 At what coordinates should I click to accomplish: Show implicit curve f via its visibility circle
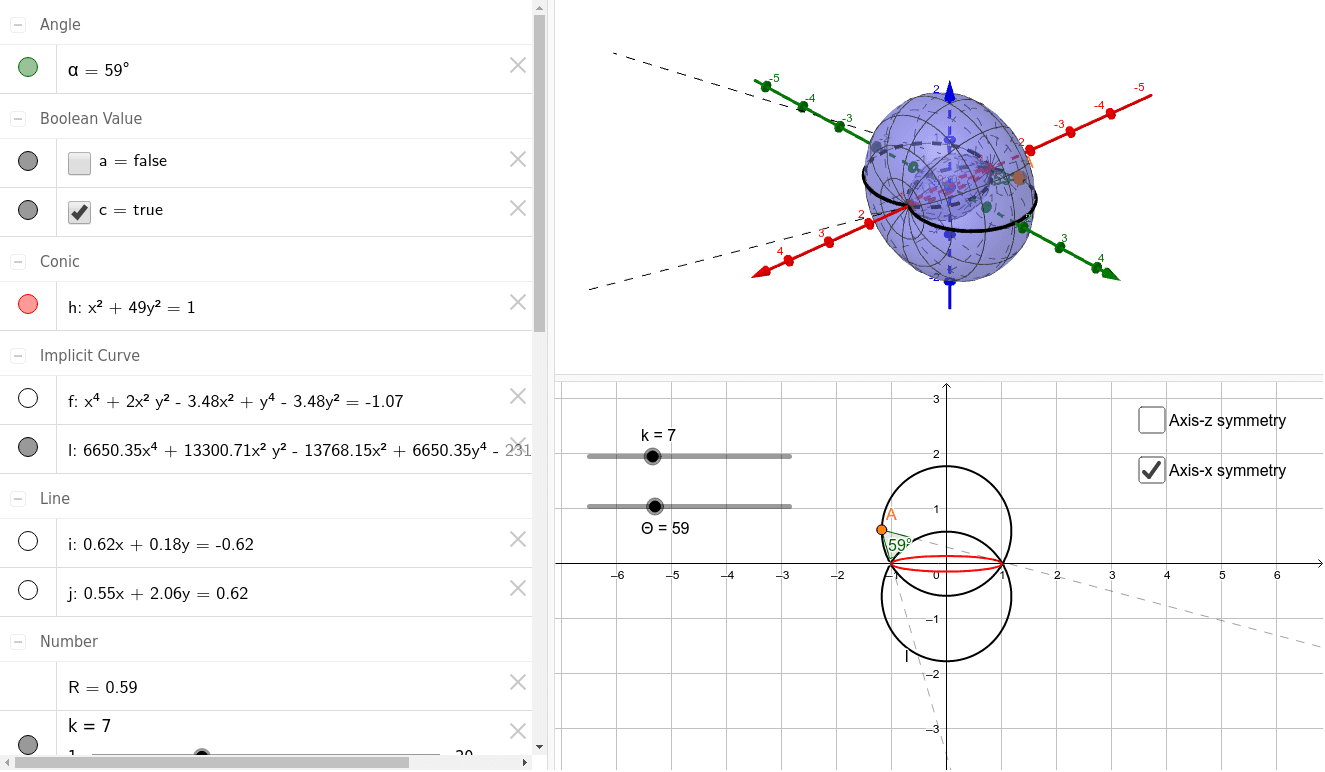coord(28,398)
